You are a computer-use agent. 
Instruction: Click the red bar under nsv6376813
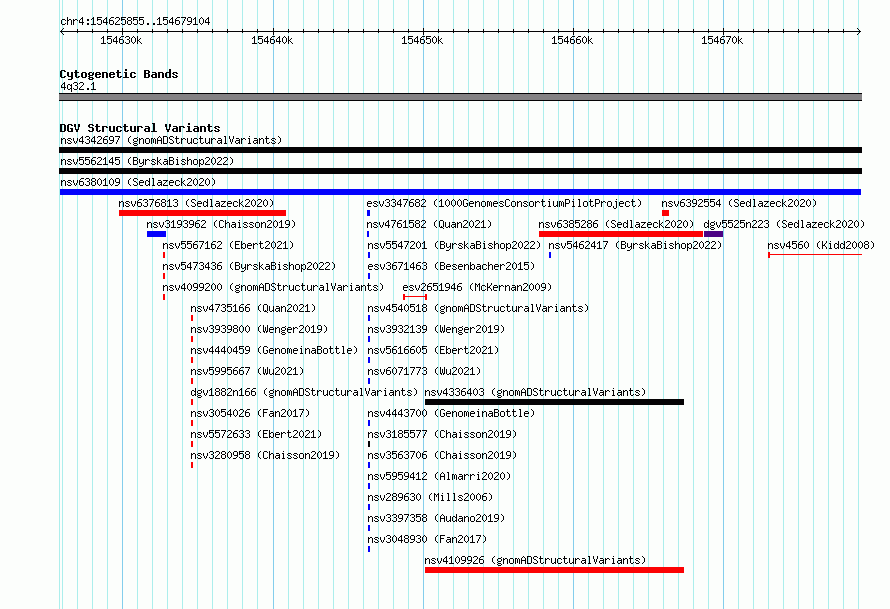point(202,213)
